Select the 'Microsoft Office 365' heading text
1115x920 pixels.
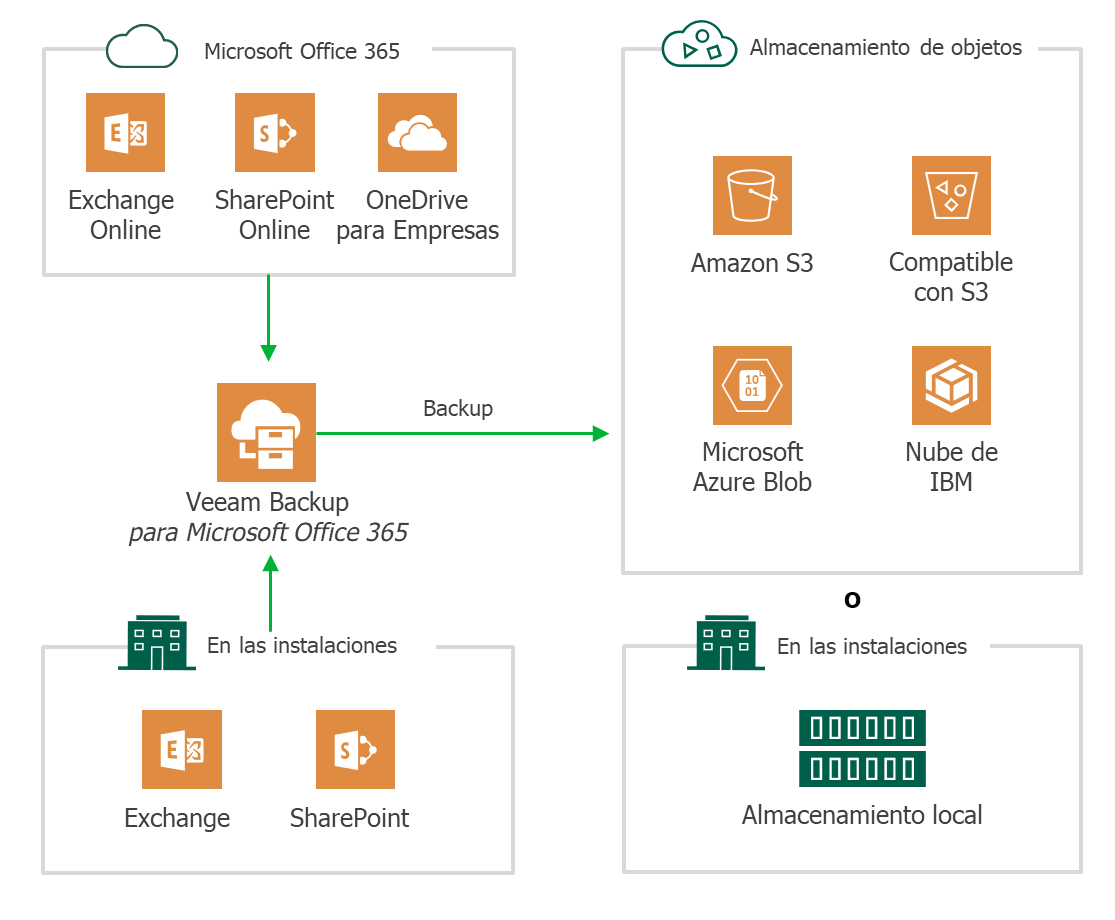pyautogui.click(x=301, y=51)
